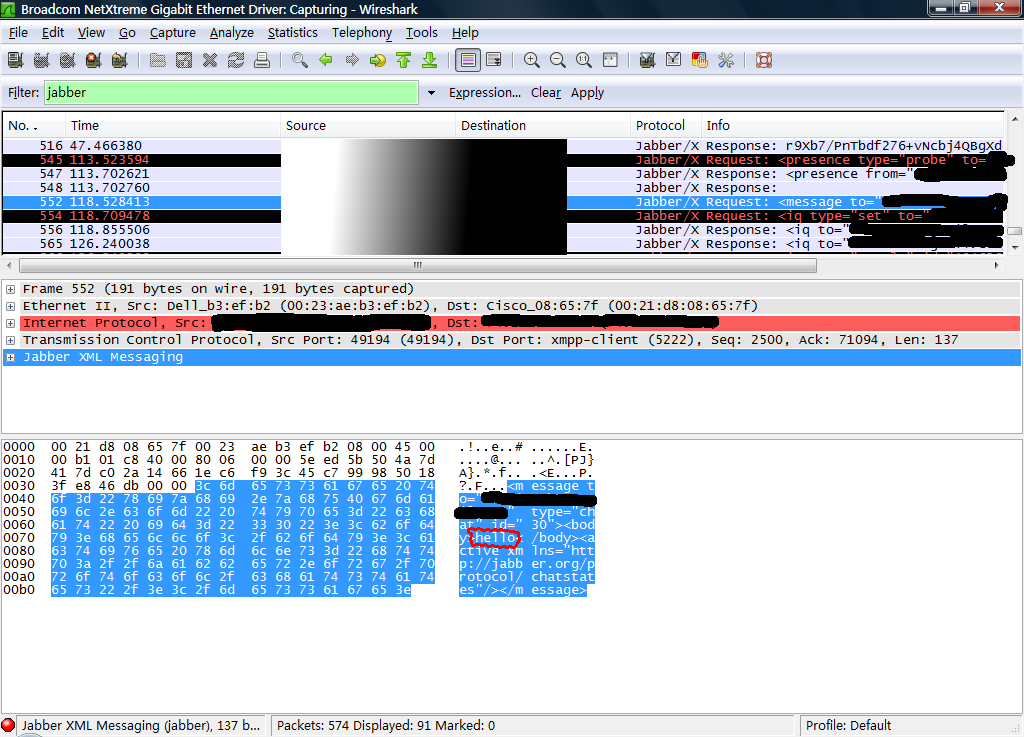
Task: Edit coloring rules
Action: [x=699, y=61]
